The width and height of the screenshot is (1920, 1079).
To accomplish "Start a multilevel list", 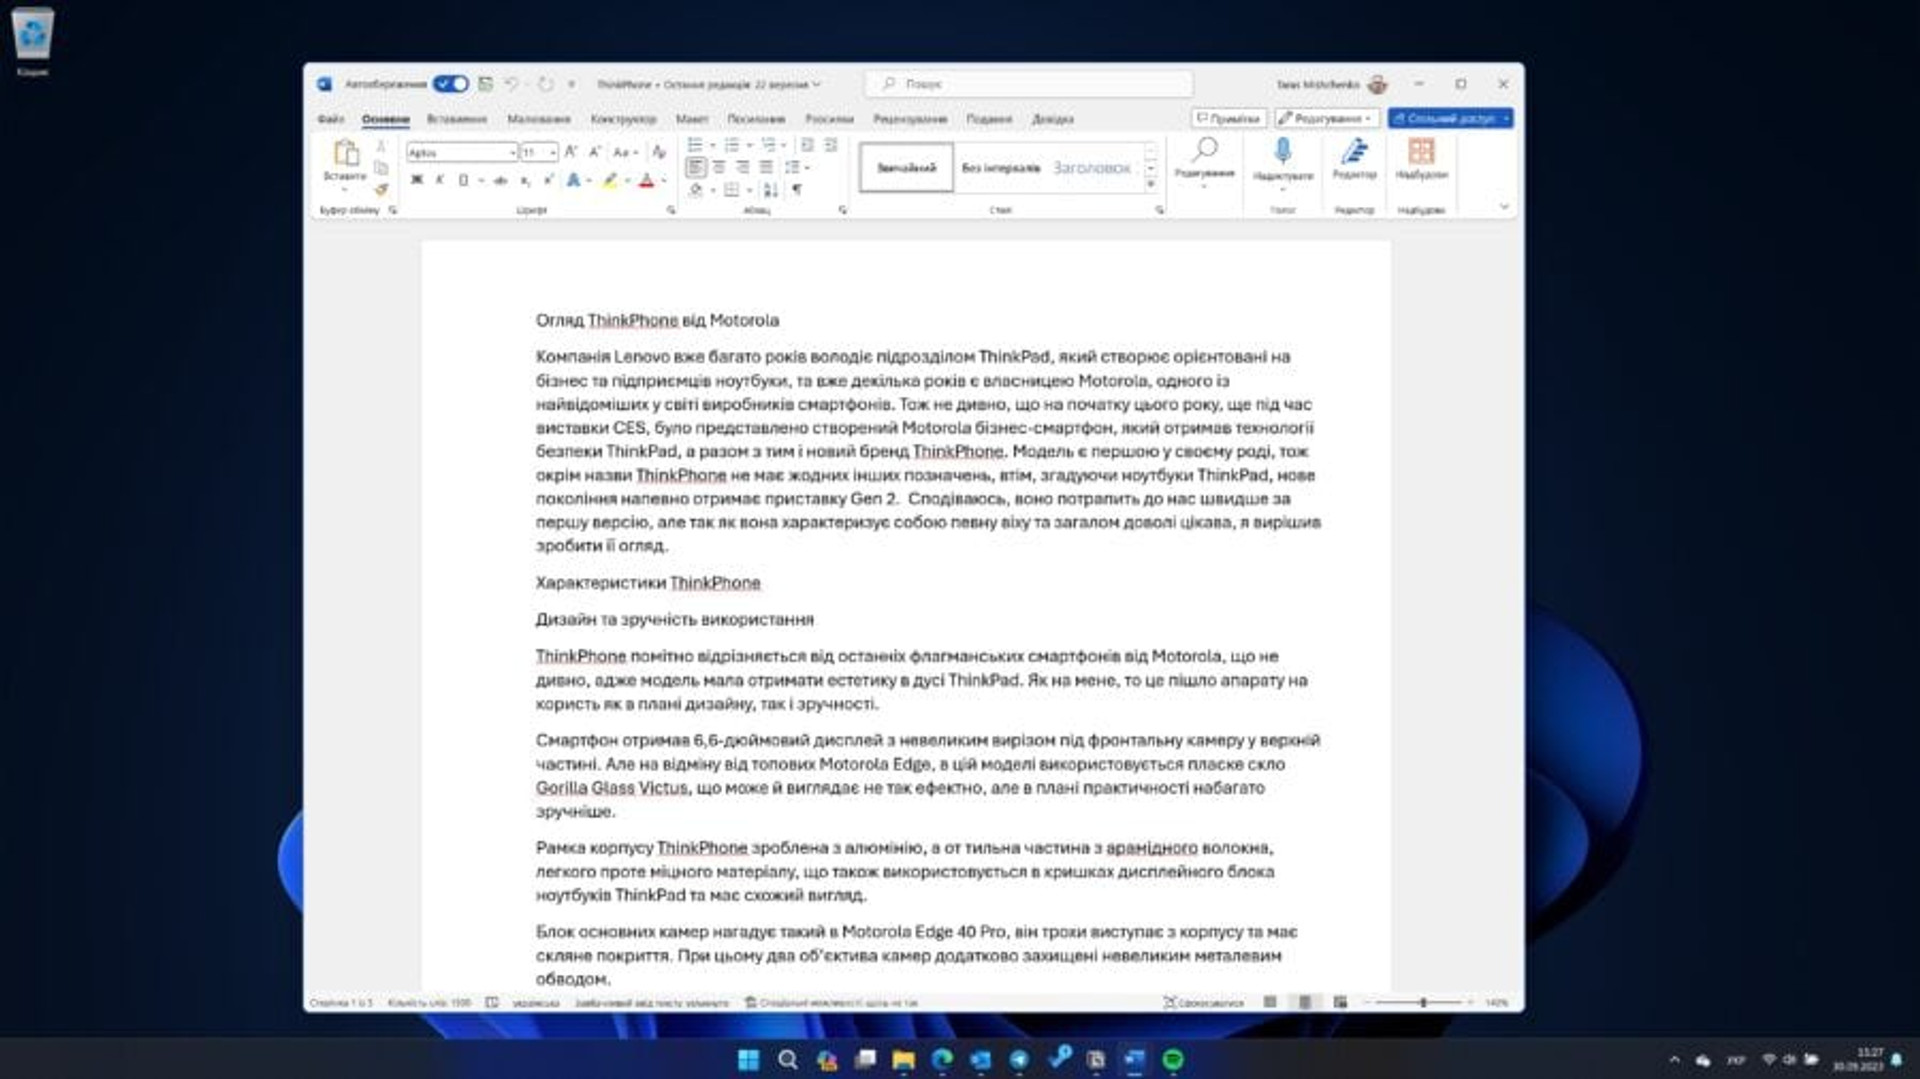I will [x=768, y=146].
